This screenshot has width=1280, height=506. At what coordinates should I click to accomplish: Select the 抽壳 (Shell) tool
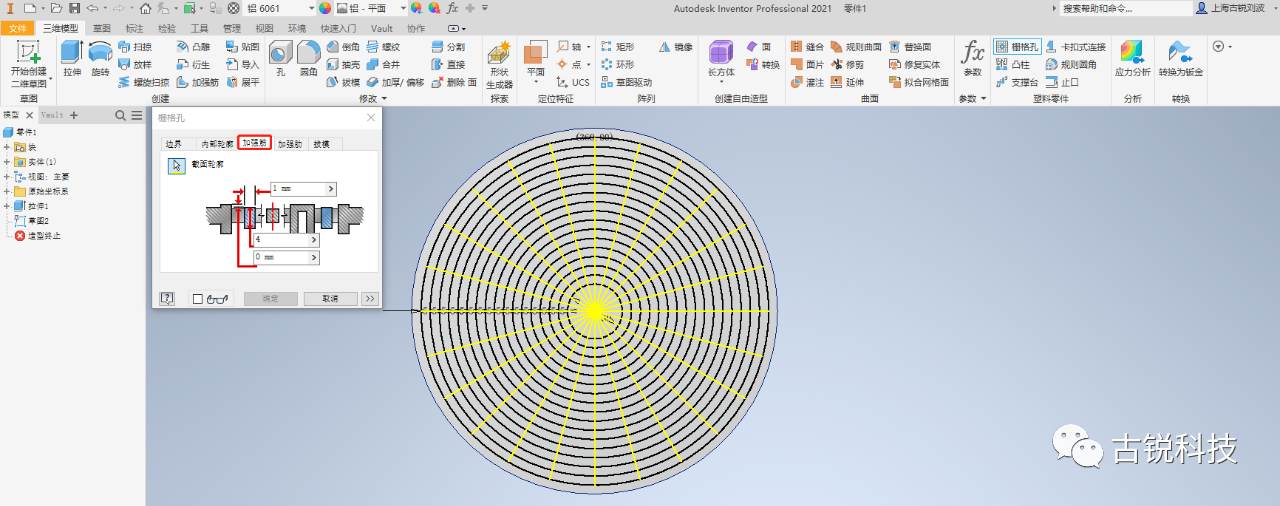343,64
